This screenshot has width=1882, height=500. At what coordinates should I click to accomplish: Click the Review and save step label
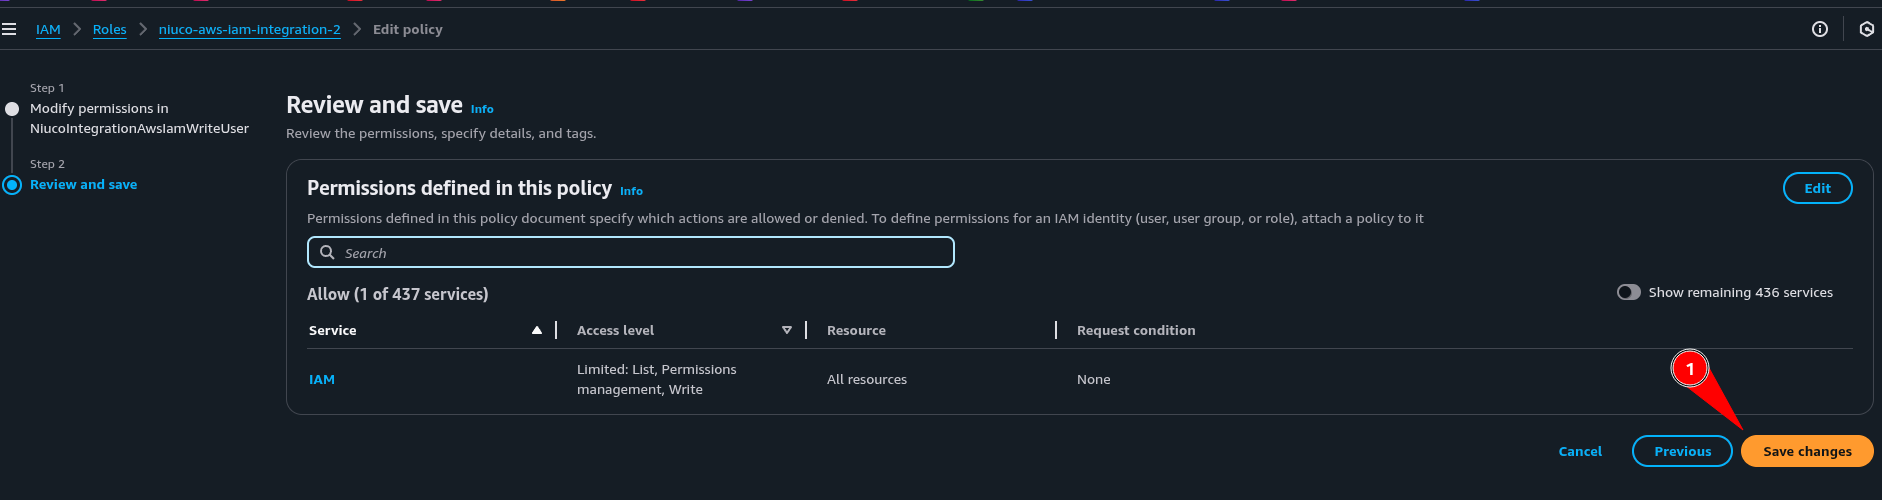(x=84, y=185)
